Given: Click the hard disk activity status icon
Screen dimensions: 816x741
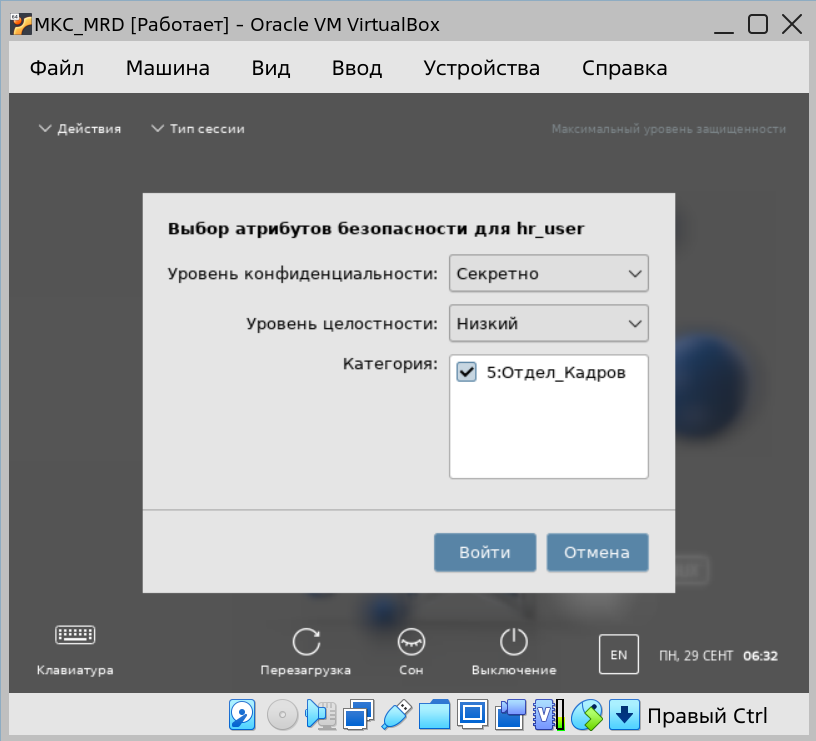Looking at the screenshot, I should point(243,715).
